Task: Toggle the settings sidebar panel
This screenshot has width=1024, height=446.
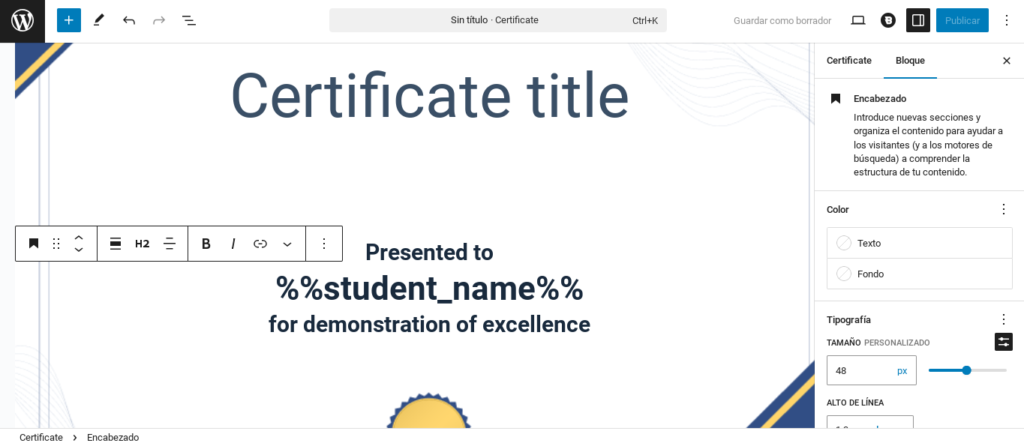Action: [918, 20]
